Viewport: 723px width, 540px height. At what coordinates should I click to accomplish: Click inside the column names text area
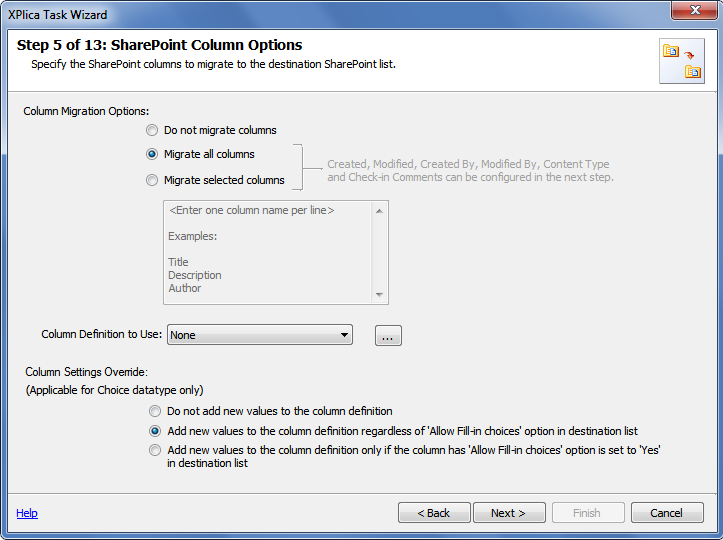(x=267, y=252)
